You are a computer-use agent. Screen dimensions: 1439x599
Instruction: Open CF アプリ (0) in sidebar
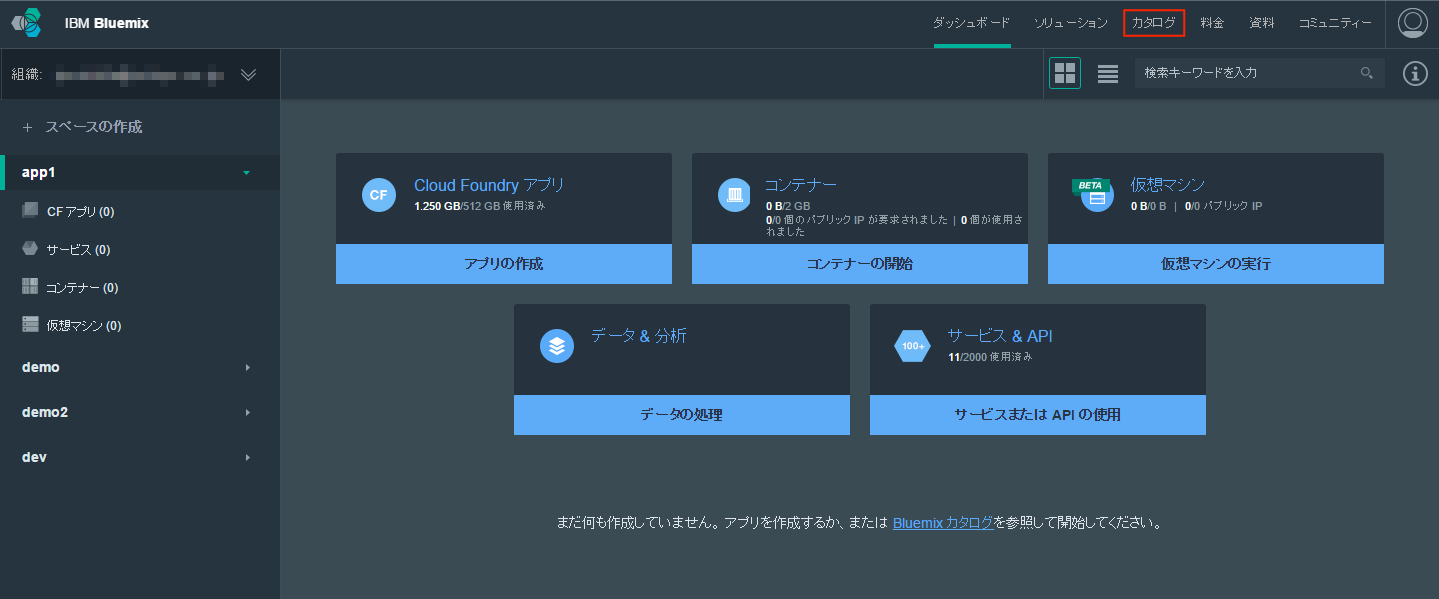(80, 212)
